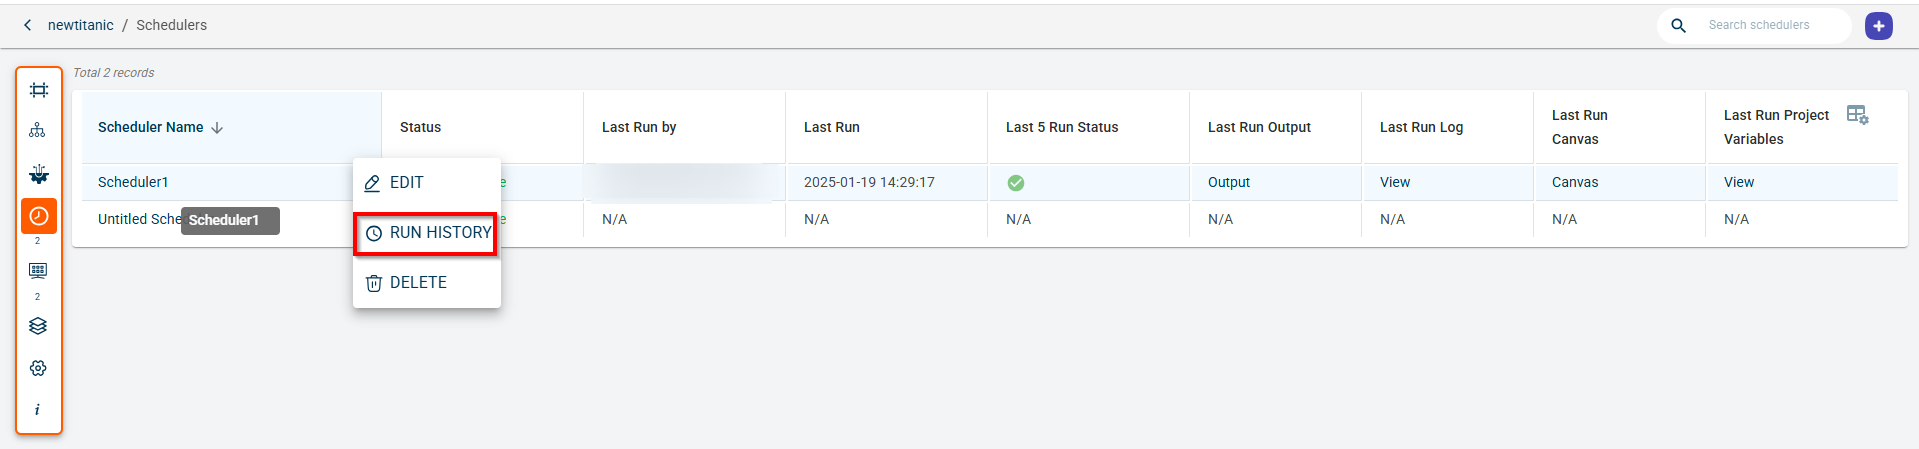Go back using the left chevron arrow

(28, 25)
